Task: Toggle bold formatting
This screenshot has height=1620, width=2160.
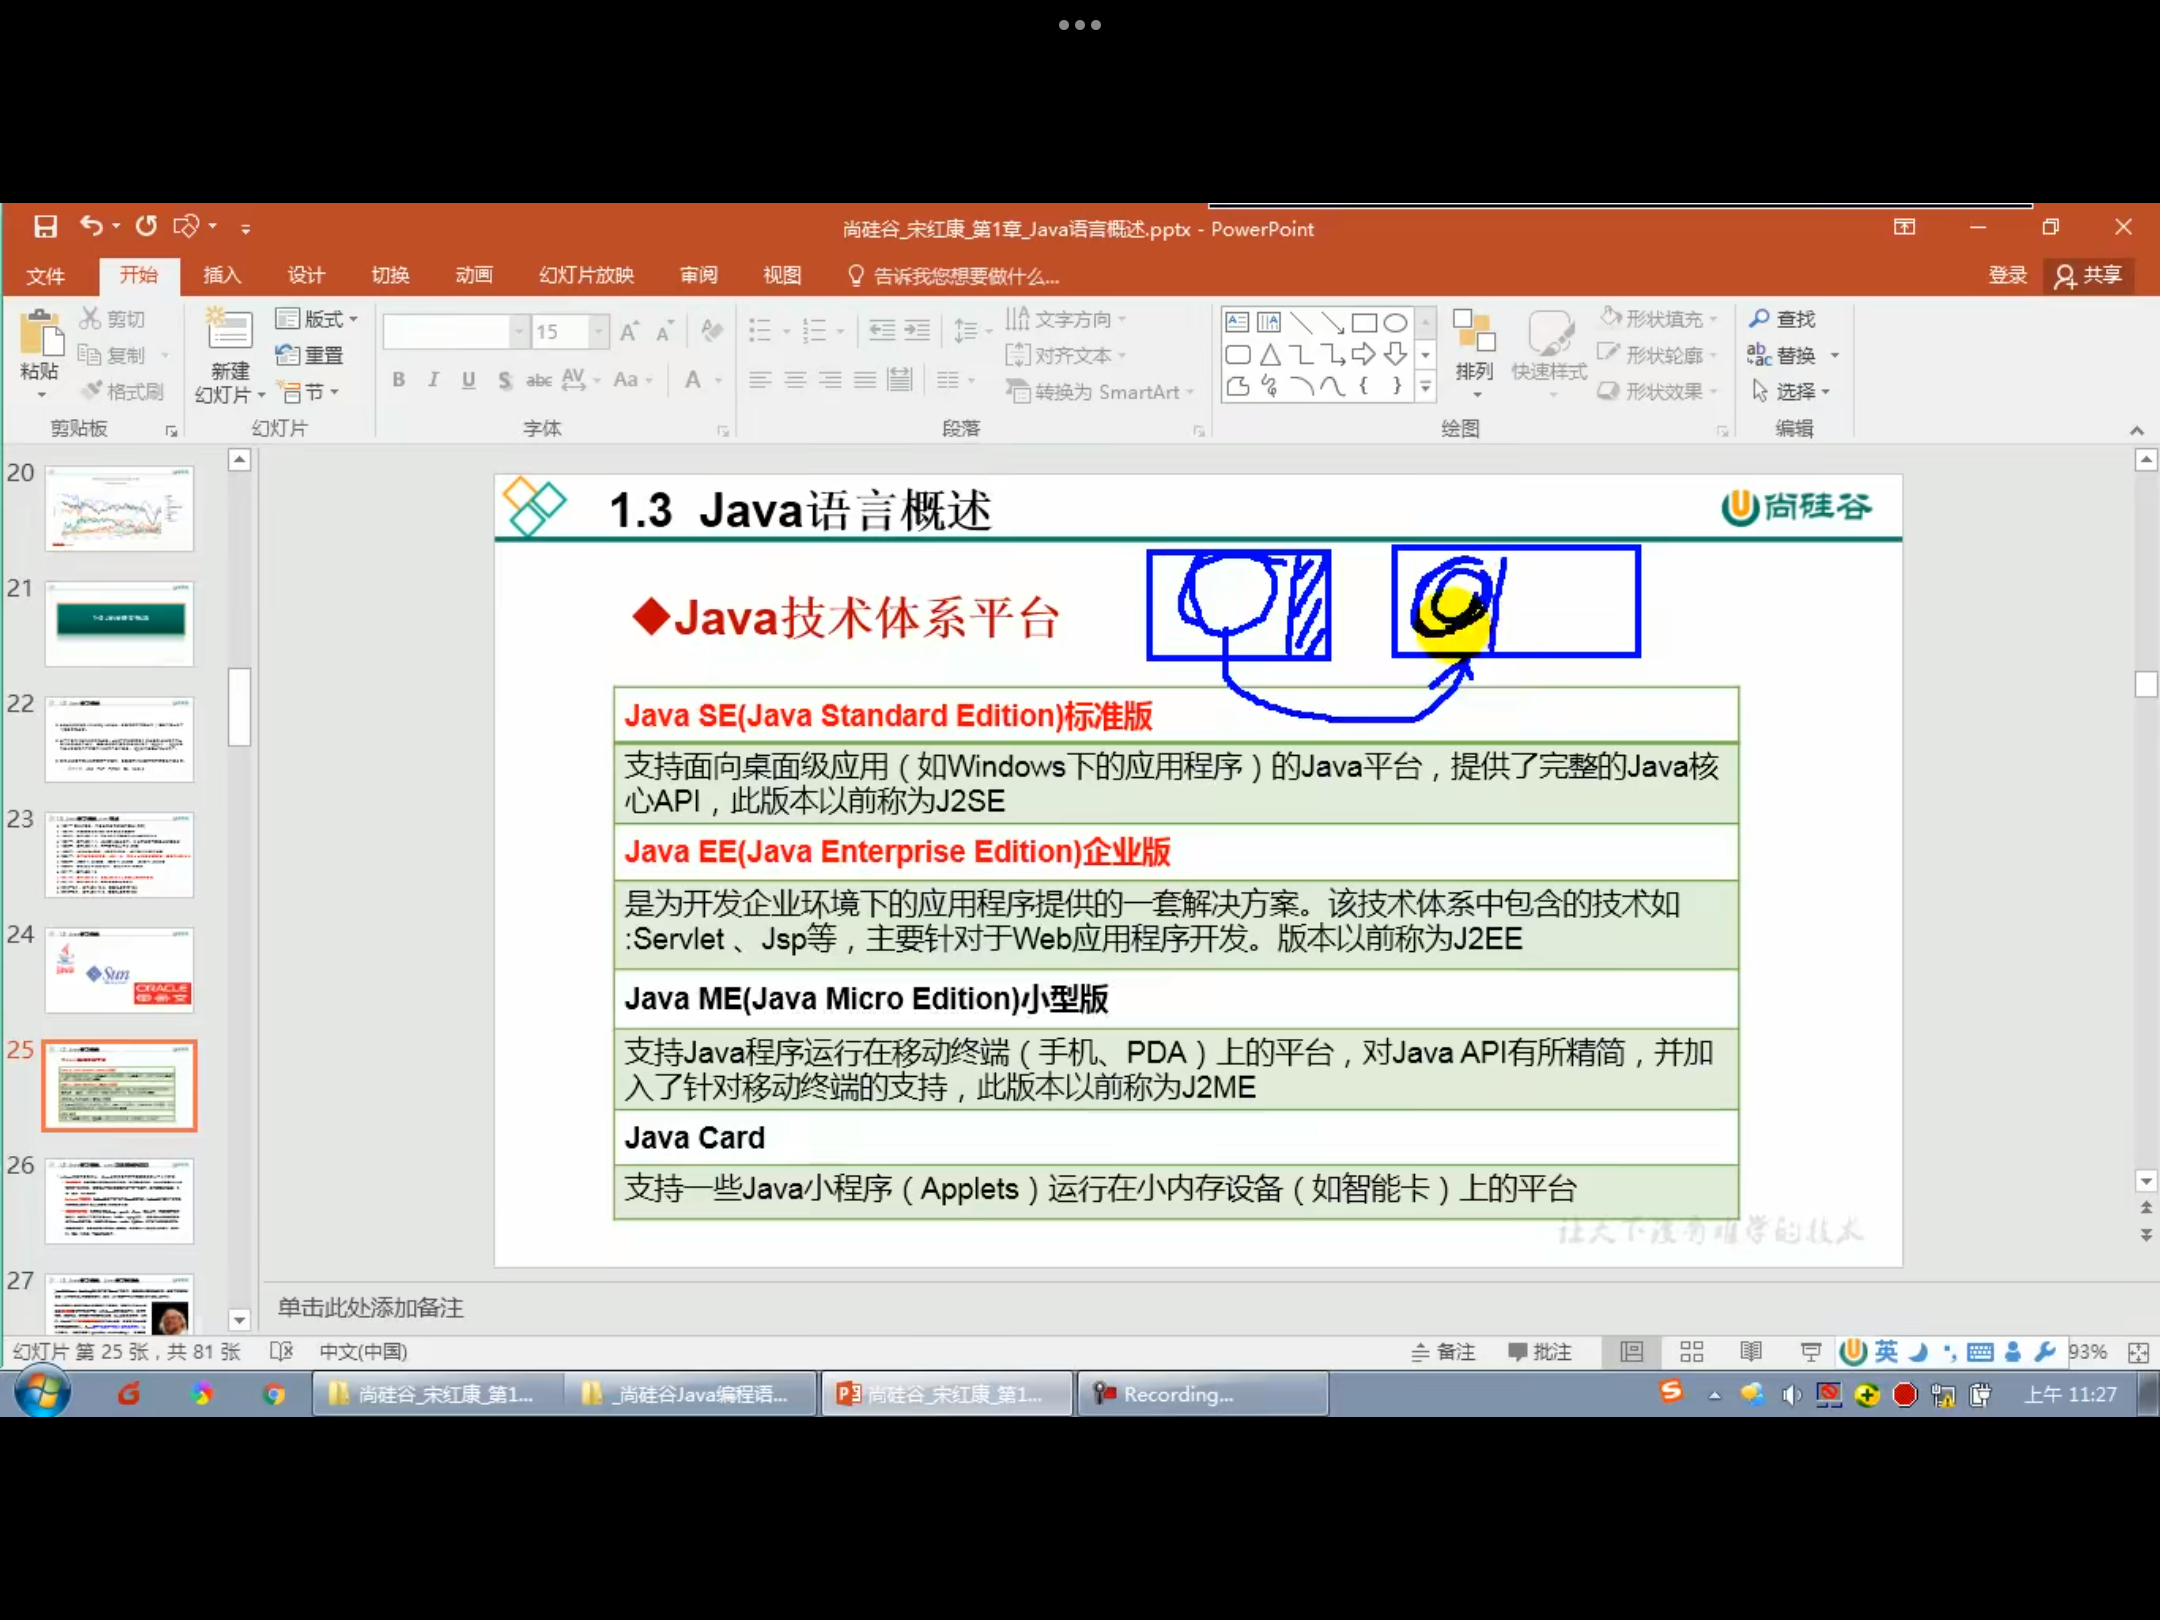Action: pyautogui.click(x=398, y=380)
